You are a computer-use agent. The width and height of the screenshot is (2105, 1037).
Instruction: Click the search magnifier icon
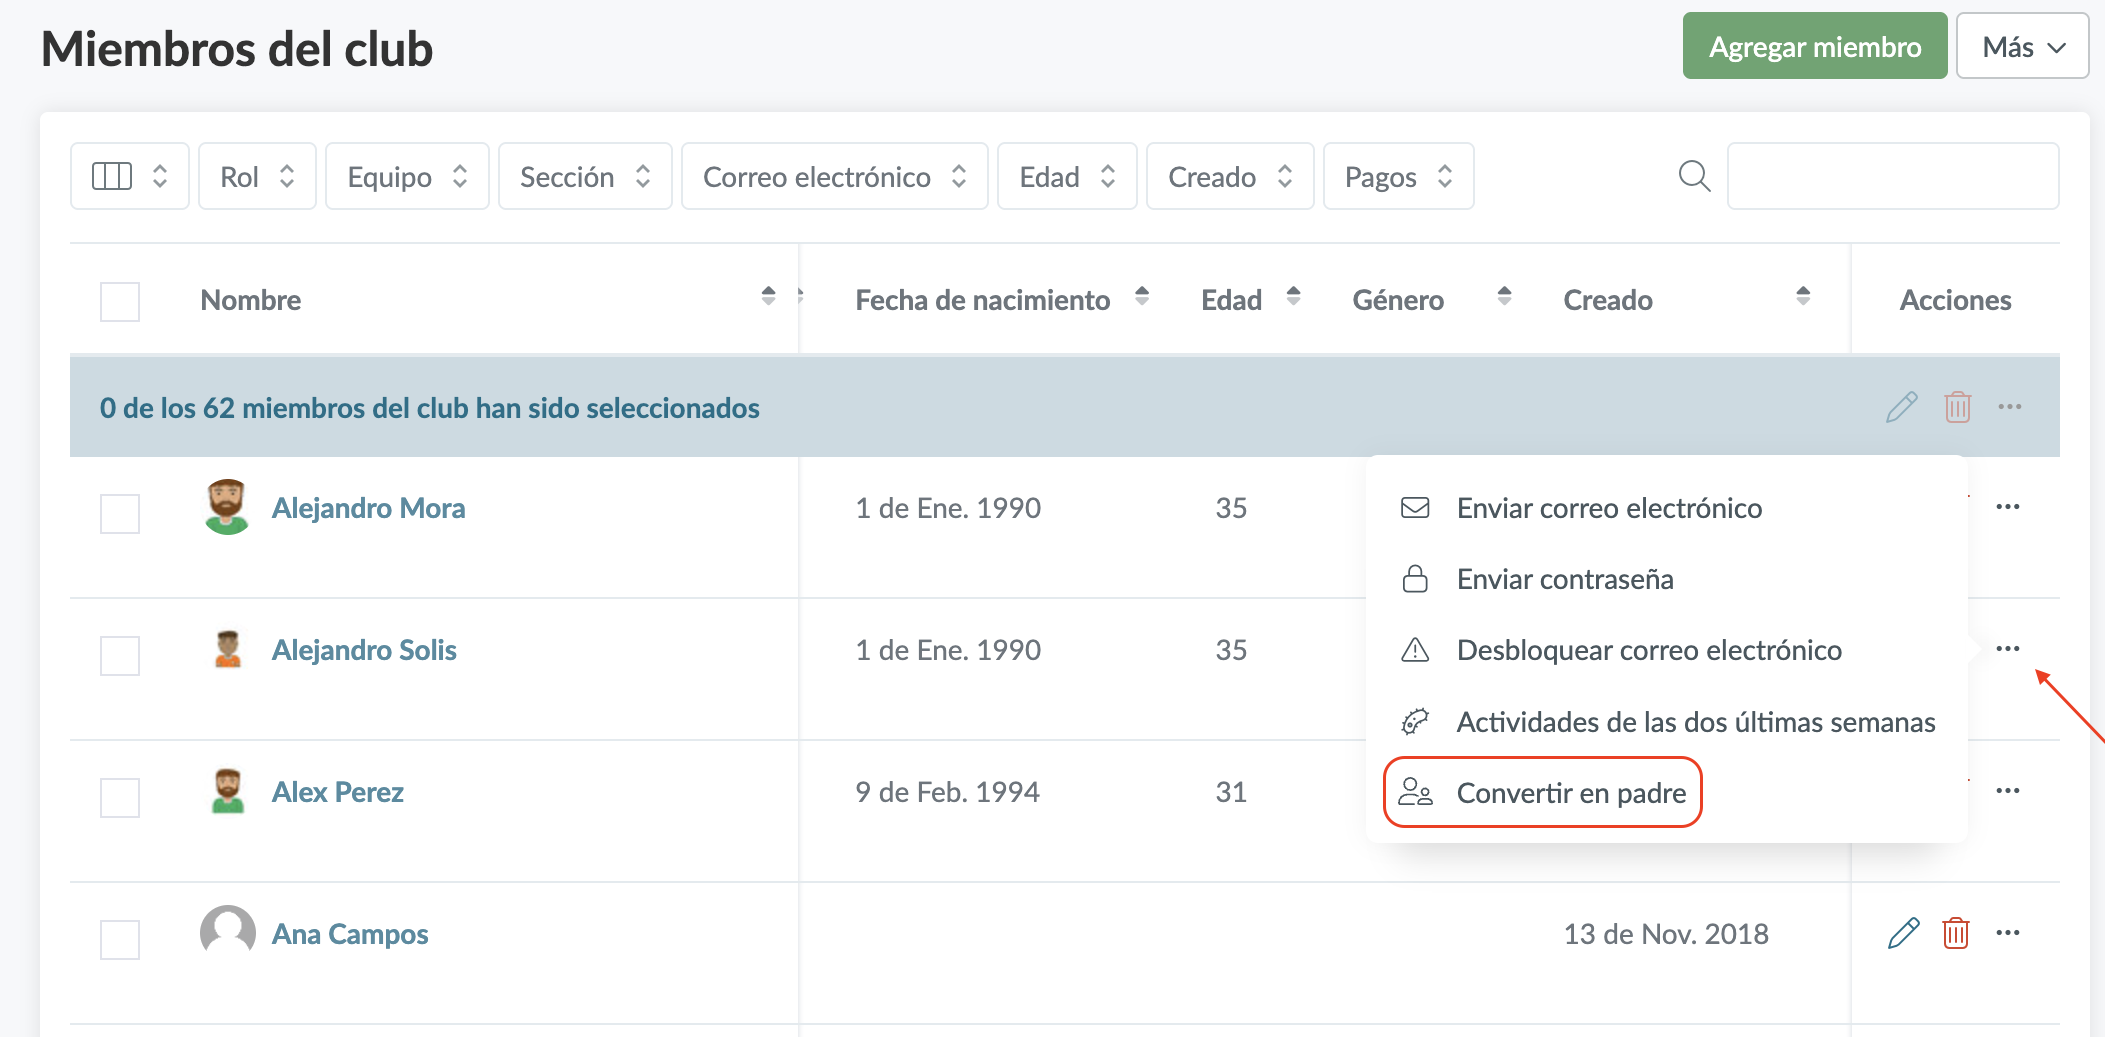click(x=1693, y=176)
